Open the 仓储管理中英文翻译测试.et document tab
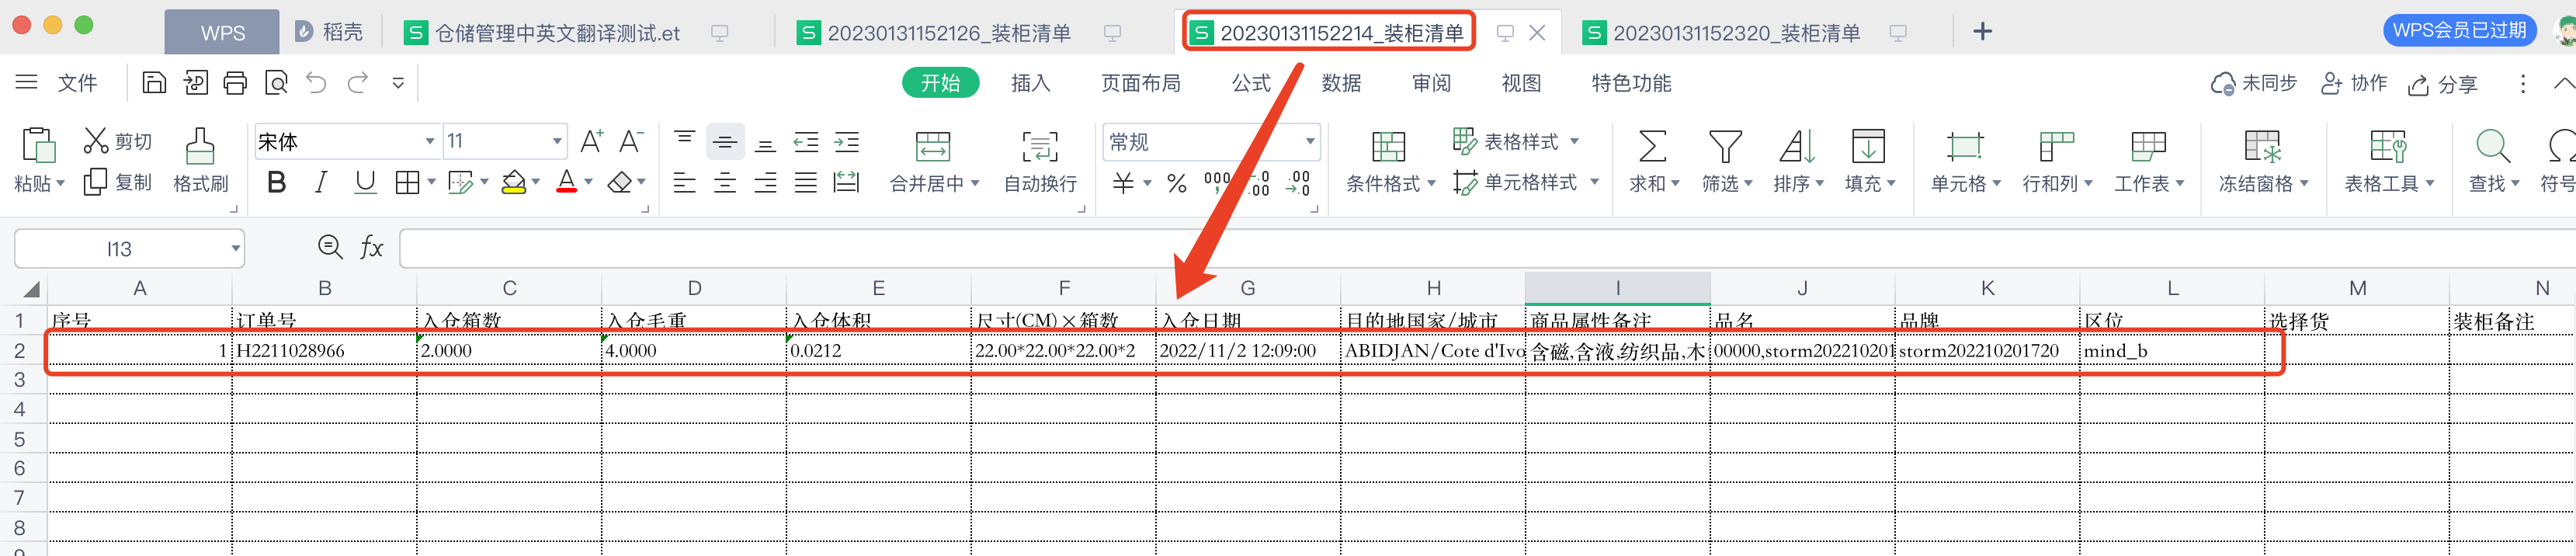 [x=557, y=33]
